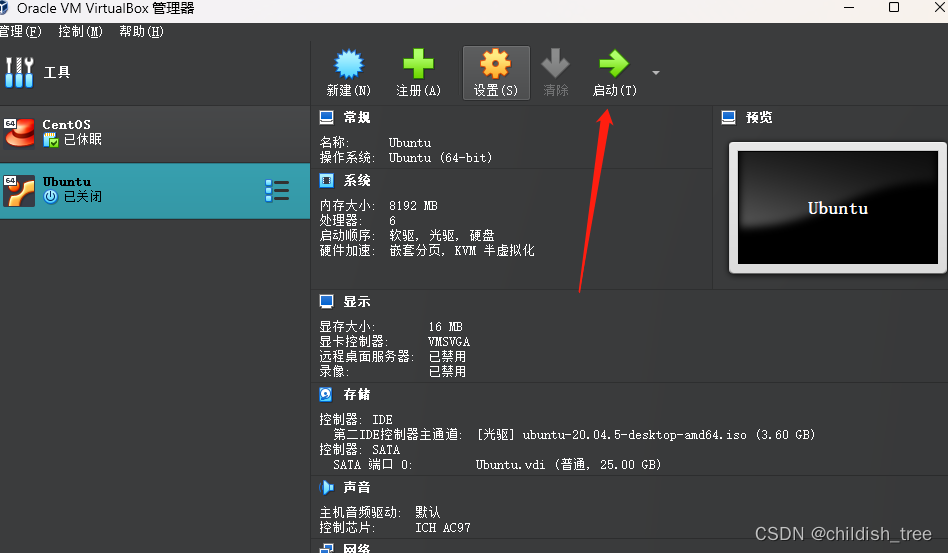Click the Ubuntu preview thumbnail
Image resolution: width=948 pixels, height=553 pixels.
click(x=838, y=207)
